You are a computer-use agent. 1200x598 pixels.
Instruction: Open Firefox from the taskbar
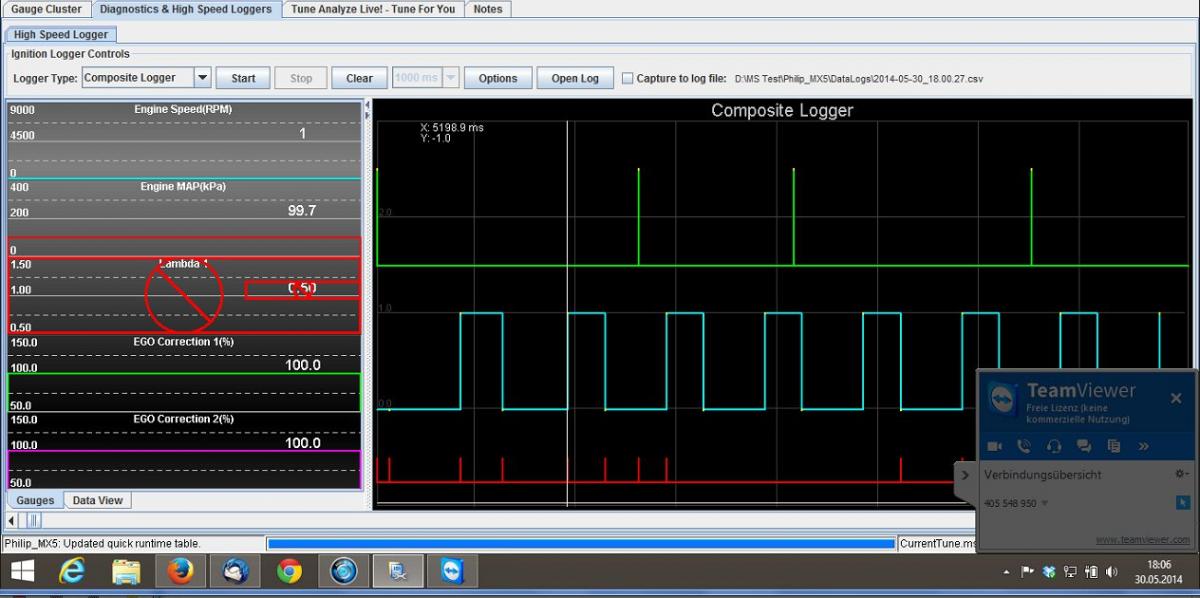[181, 571]
